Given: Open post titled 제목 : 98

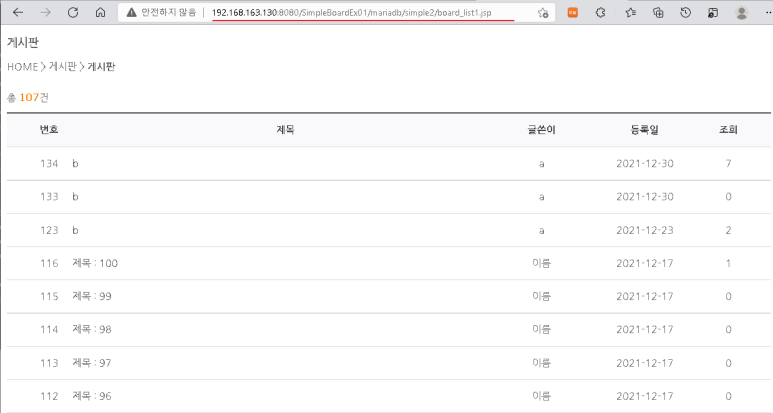Looking at the screenshot, I should pos(92,329).
